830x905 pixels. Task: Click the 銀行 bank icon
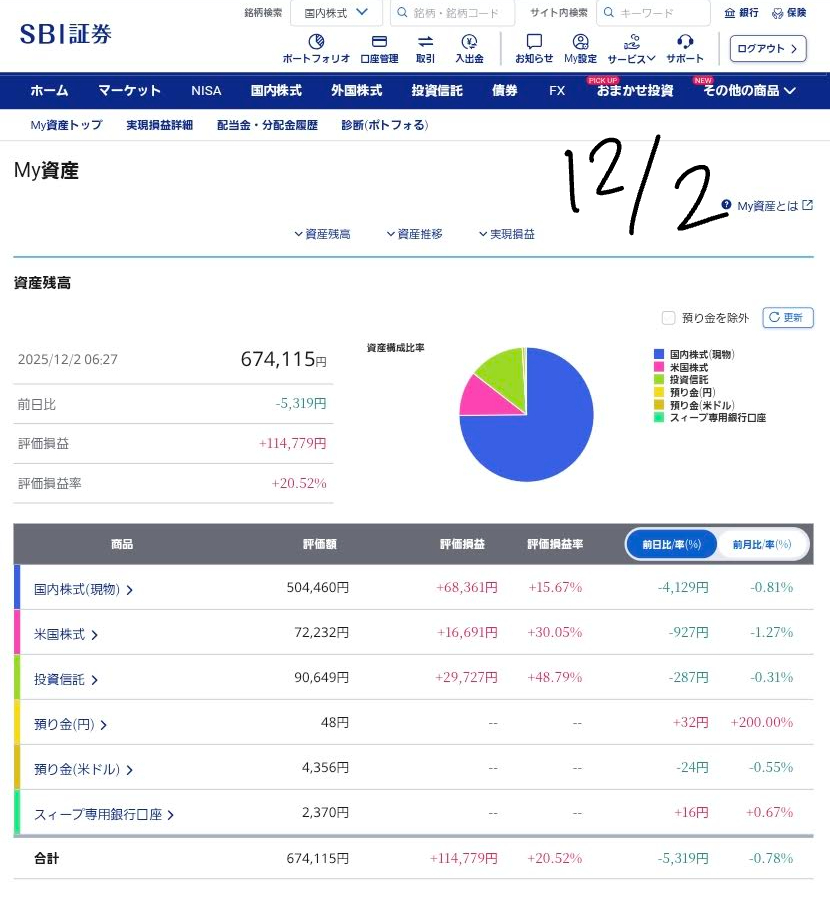[730, 13]
